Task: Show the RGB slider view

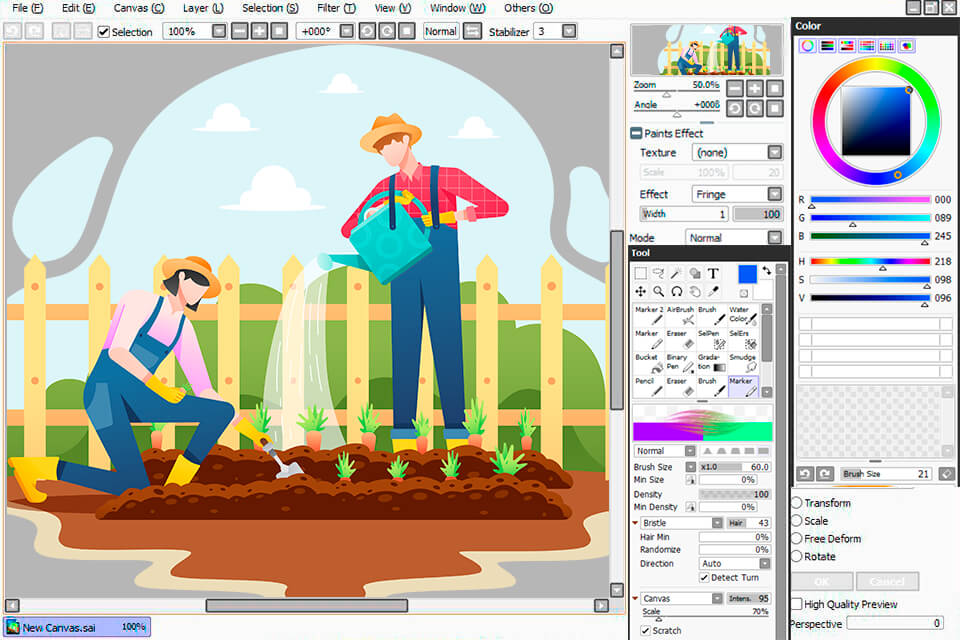Action: coord(827,46)
